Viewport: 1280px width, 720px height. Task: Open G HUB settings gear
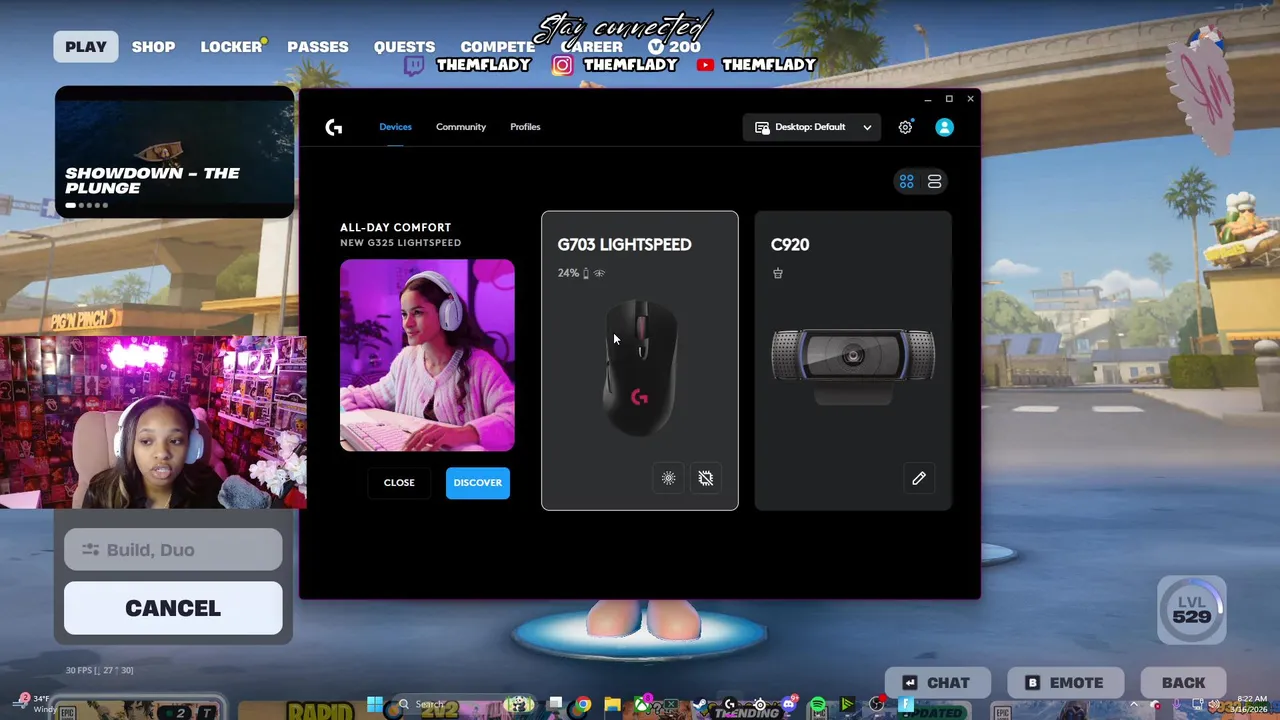(905, 127)
